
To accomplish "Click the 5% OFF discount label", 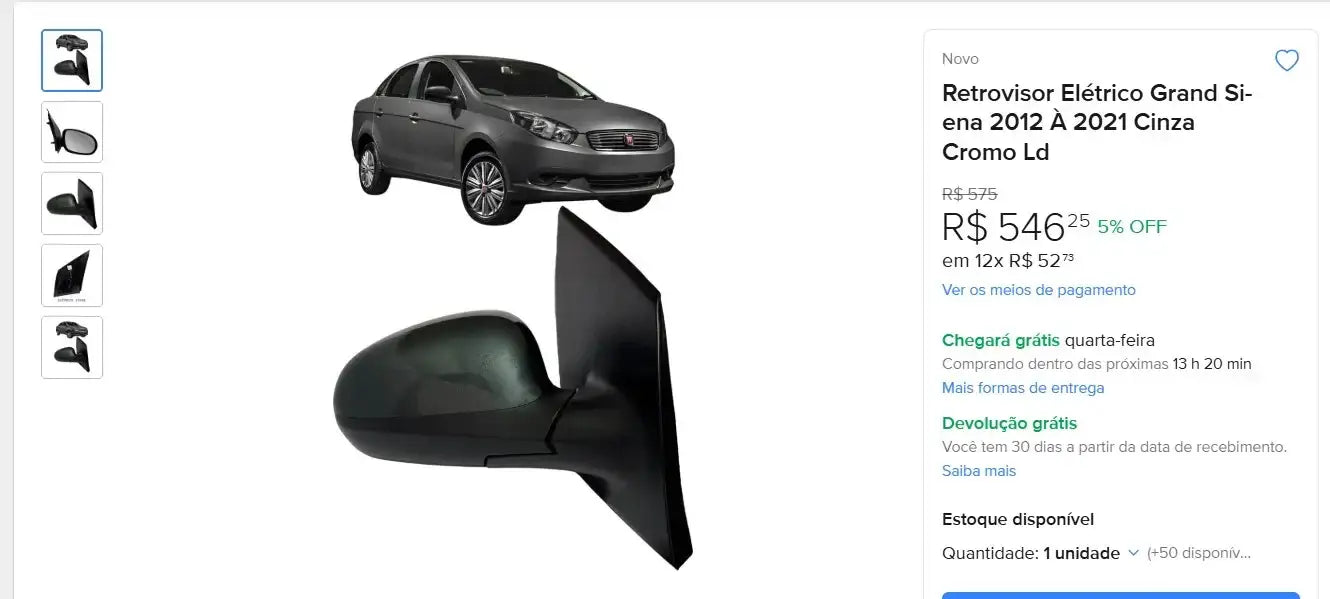I will click(1132, 227).
